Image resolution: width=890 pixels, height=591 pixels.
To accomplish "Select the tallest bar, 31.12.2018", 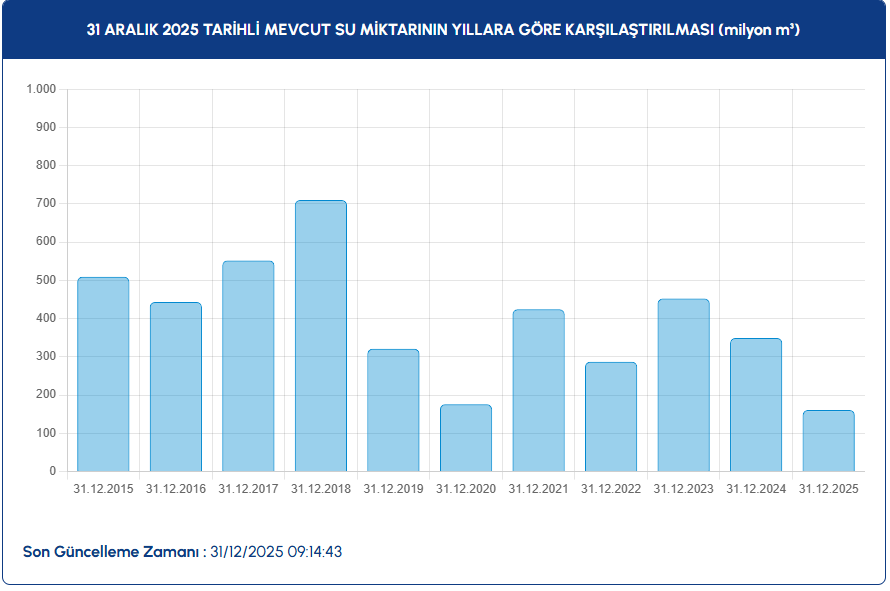I will [321, 336].
